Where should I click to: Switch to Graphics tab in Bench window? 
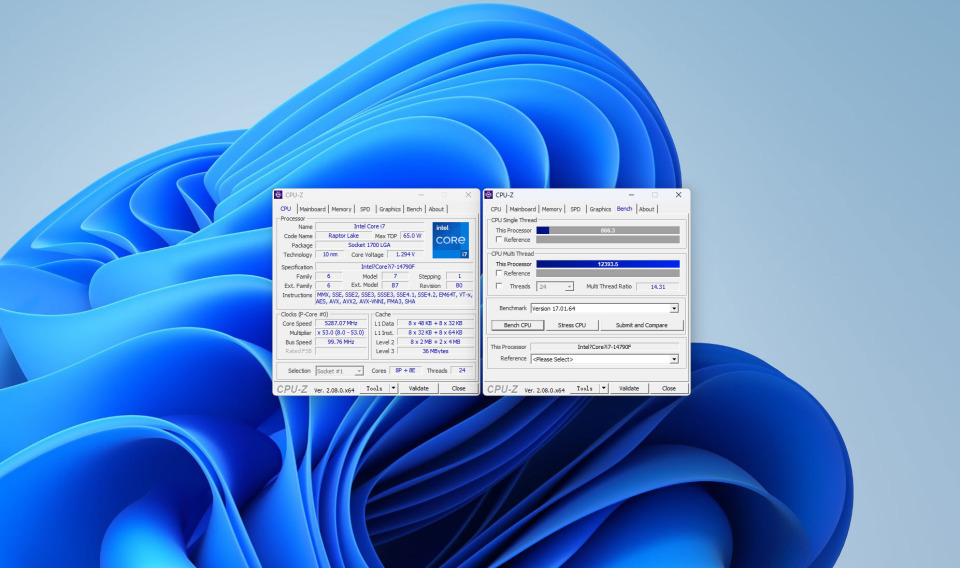[600, 209]
